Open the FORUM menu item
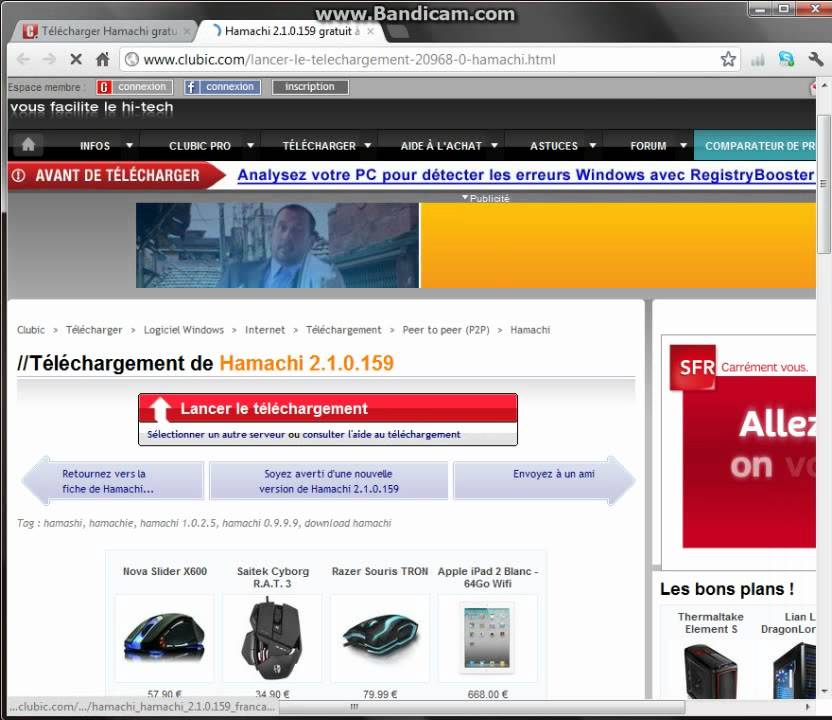The height and width of the screenshot is (720, 832). [648, 146]
